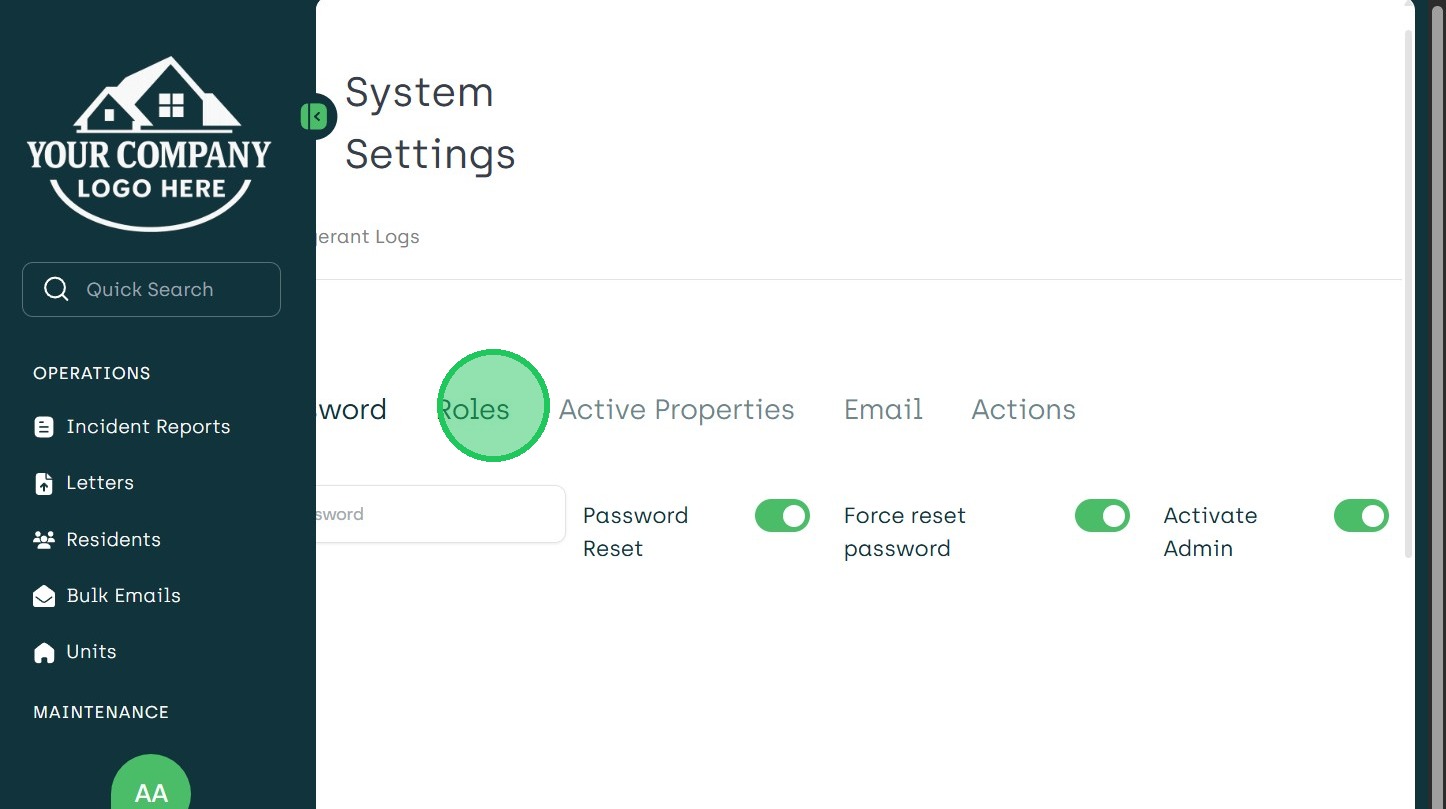Click the Incident Reports document icon
Viewport: 1446px width, 809px height.
pyautogui.click(x=44, y=427)
